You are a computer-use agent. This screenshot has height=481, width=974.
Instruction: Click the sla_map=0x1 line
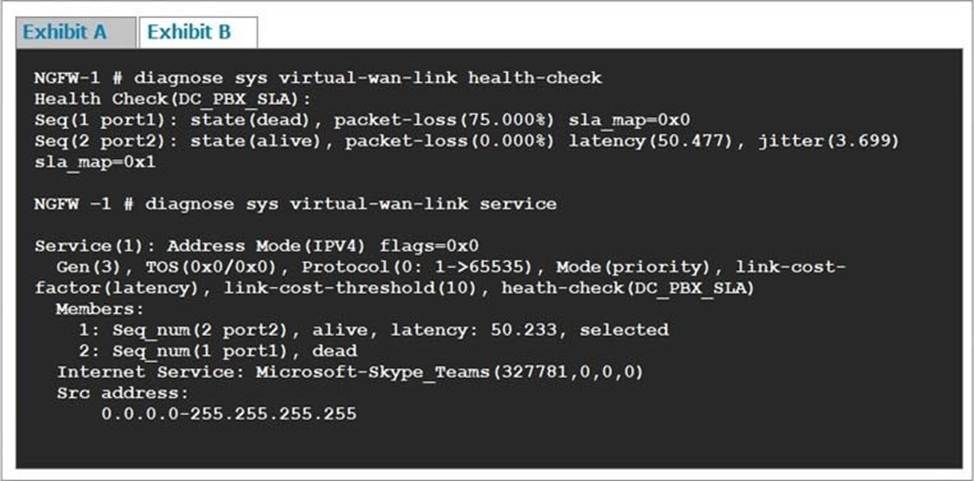click(95, 161)
